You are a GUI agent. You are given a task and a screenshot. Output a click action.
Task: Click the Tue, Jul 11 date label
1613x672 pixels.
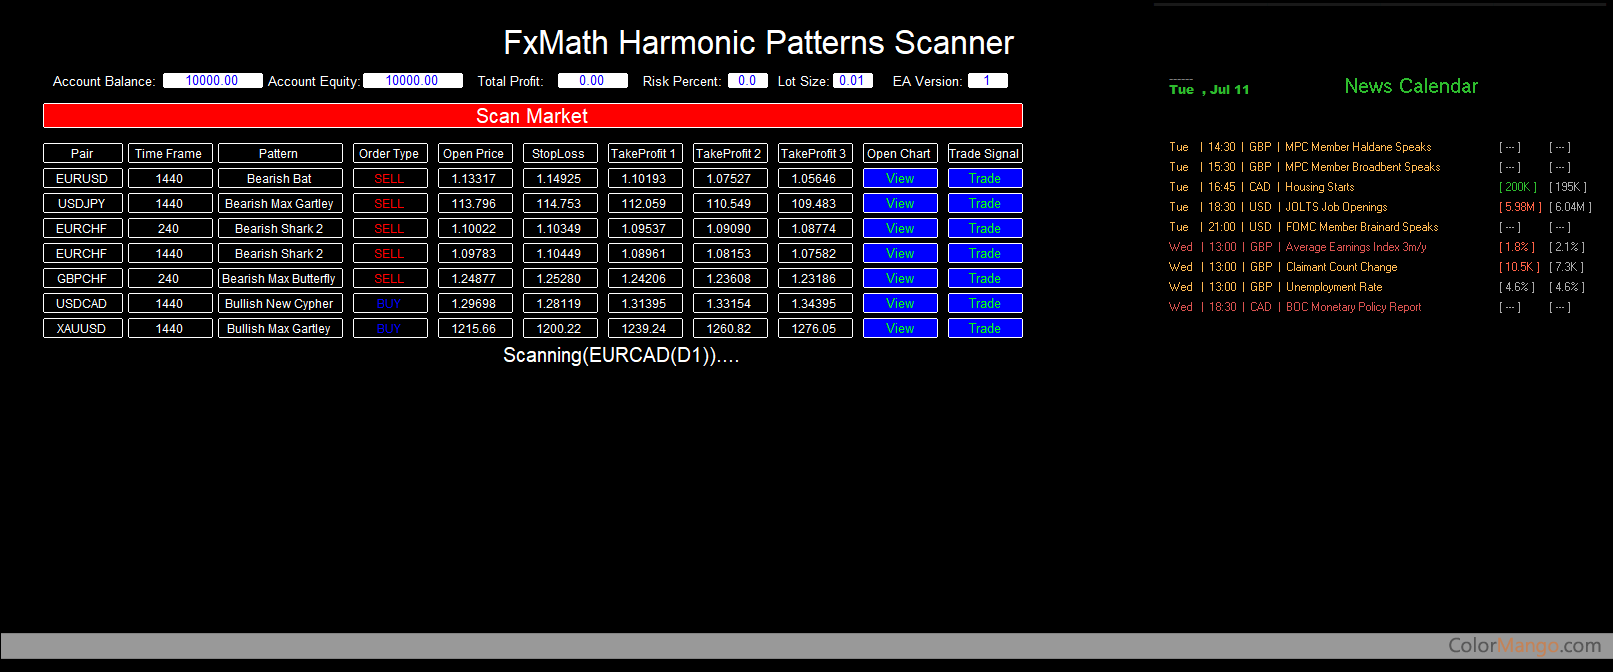(1209, 89)
